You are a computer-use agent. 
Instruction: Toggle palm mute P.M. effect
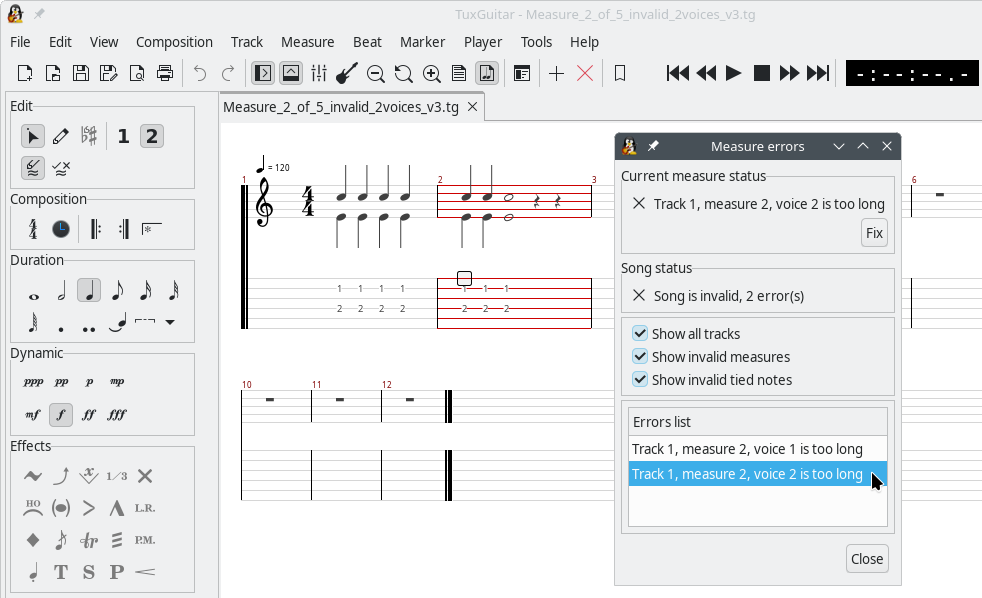point(145,540)
